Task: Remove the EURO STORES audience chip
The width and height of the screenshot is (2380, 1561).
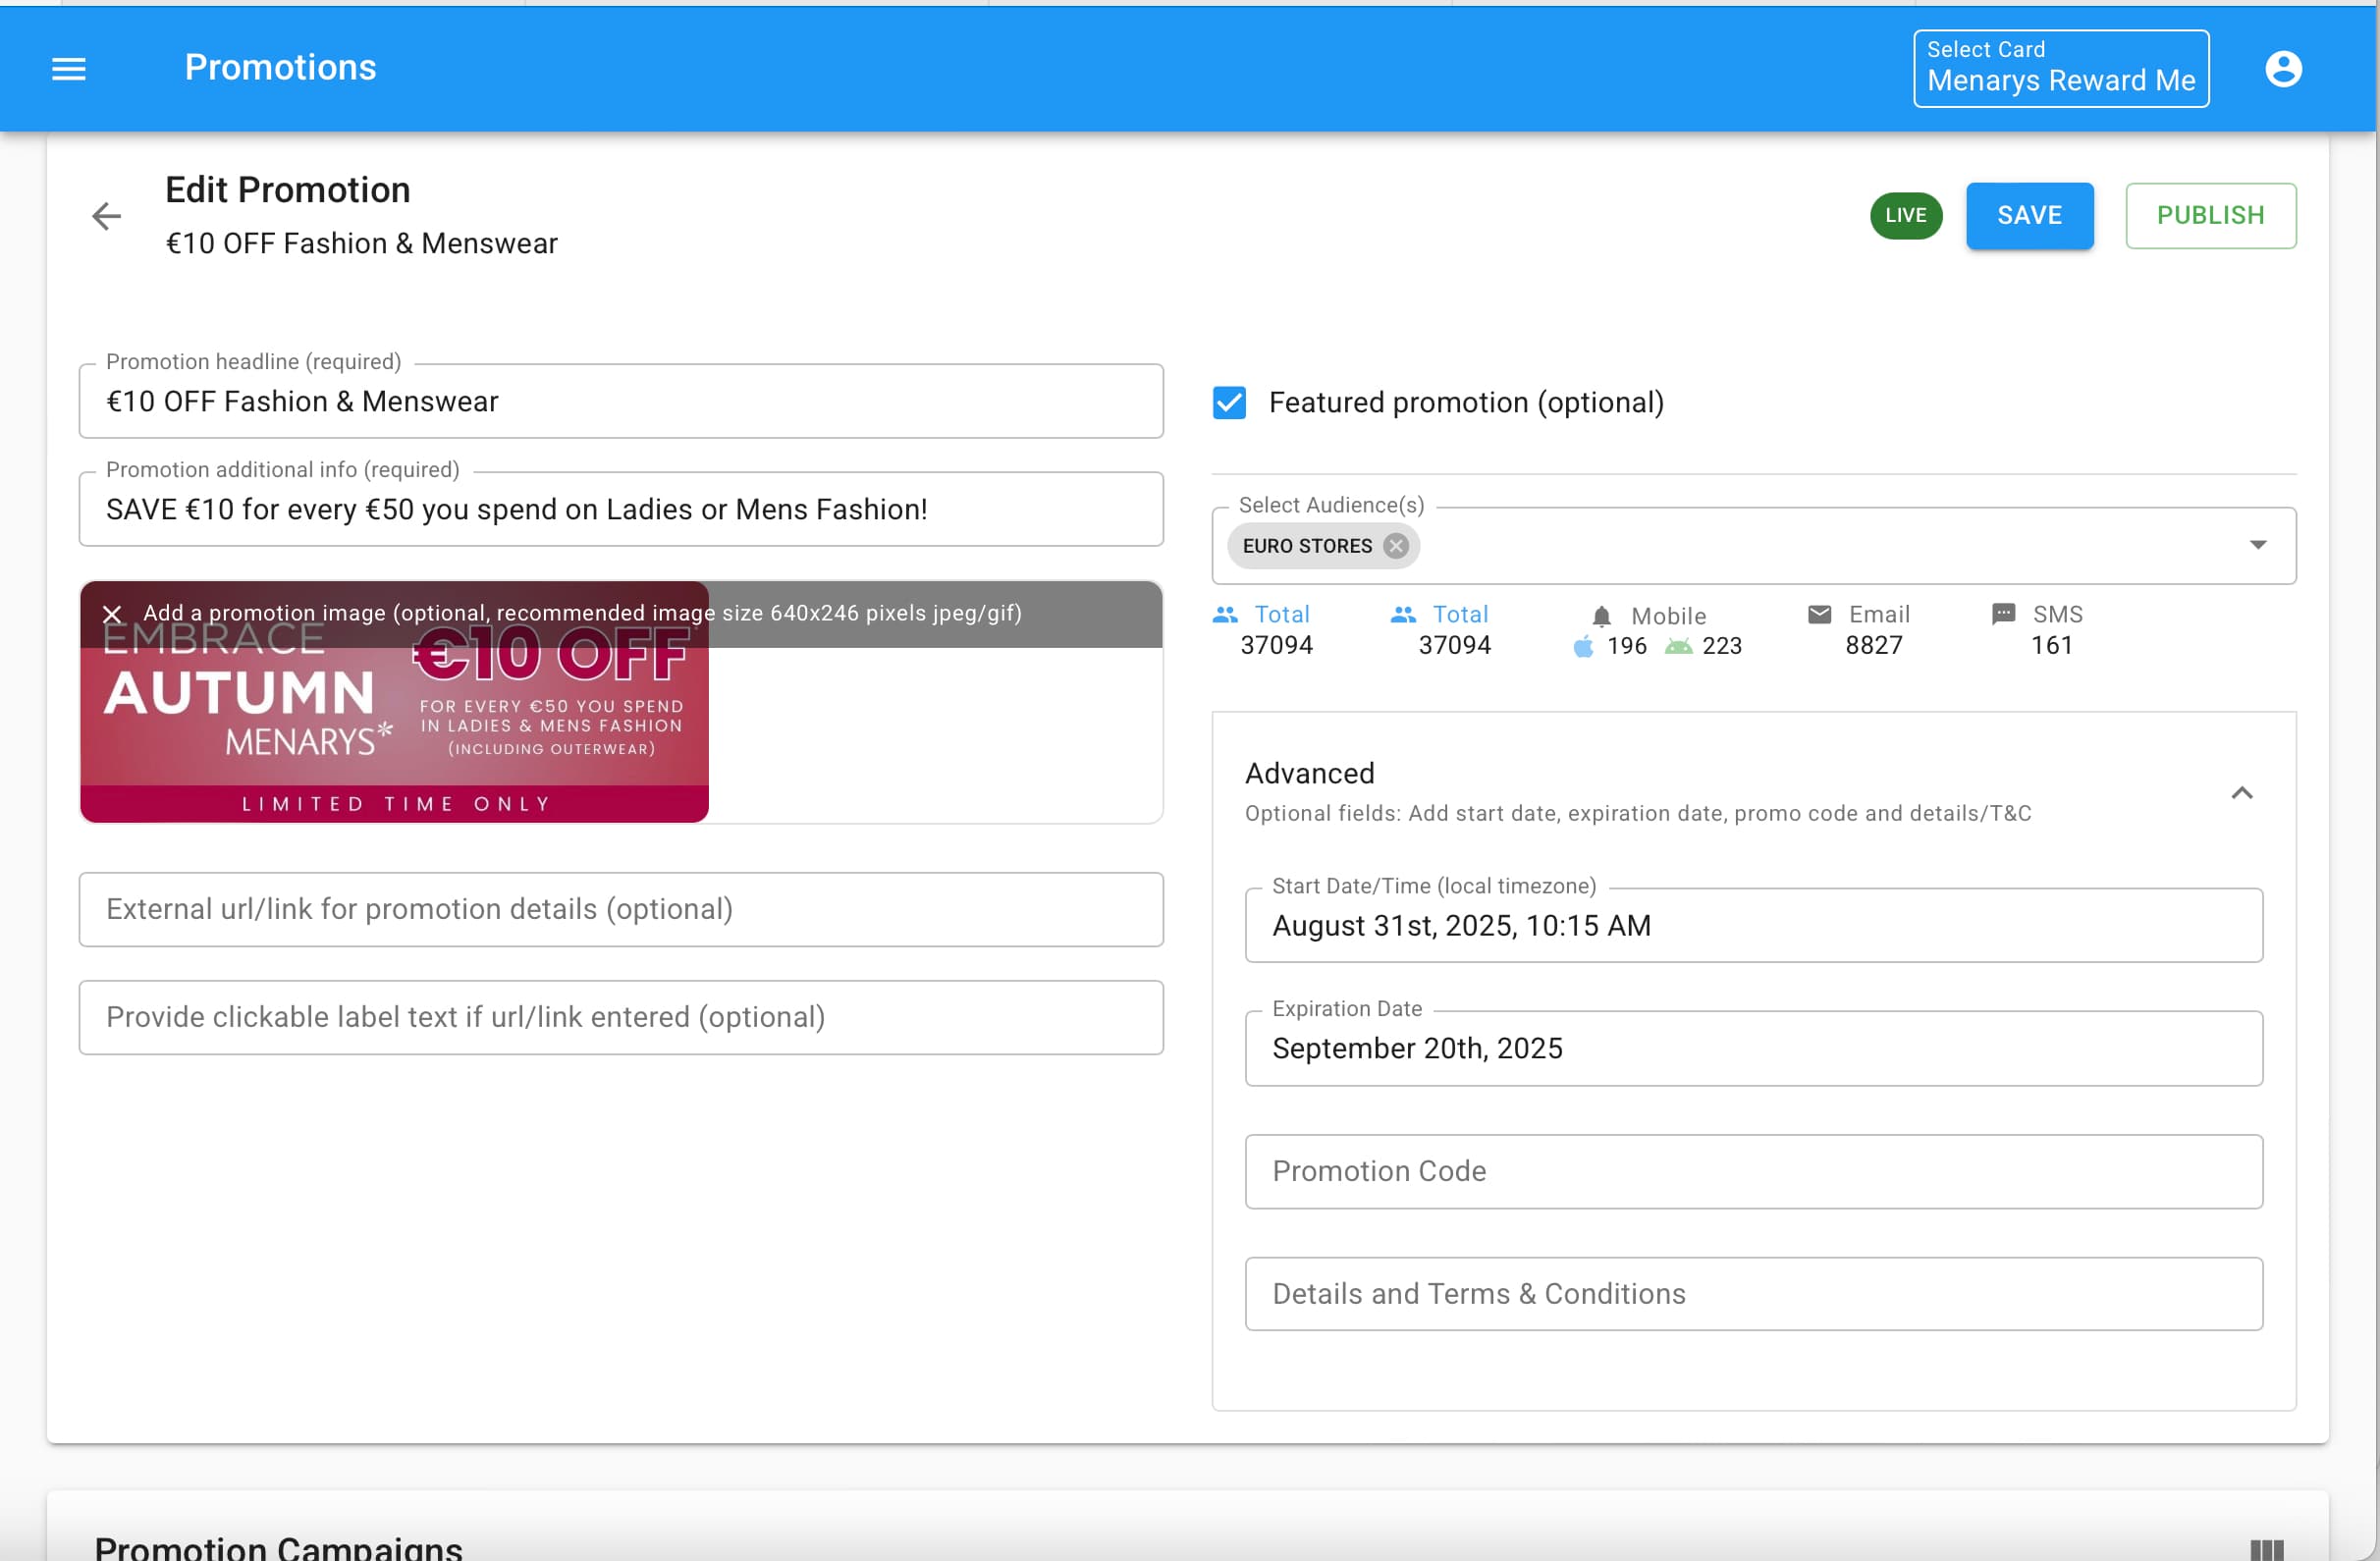Action: click(x=1395, y=546)
